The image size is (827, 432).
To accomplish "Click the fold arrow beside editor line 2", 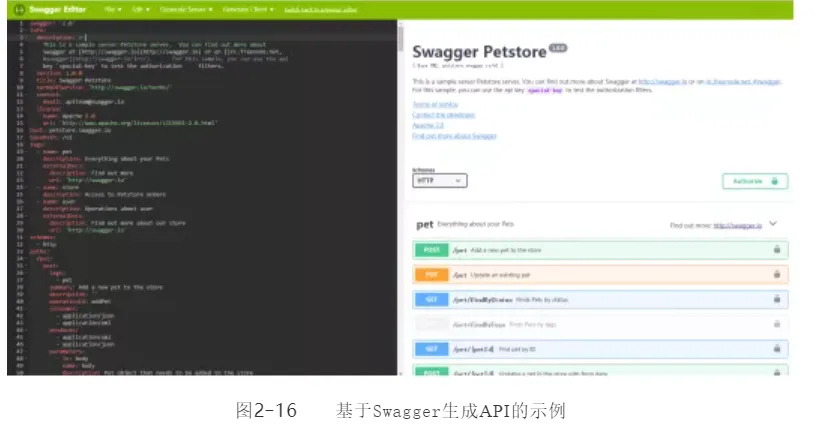I will (x=27, y=31).
